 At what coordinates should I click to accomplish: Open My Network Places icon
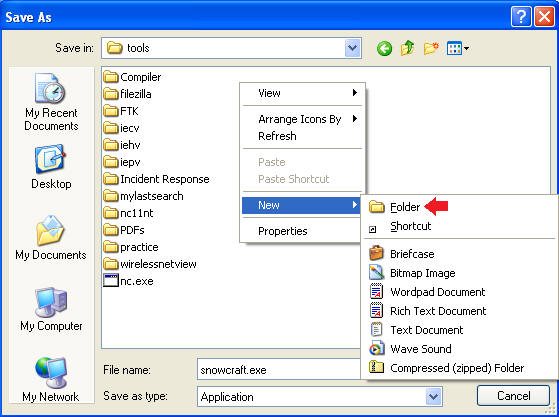click(51, 380)
